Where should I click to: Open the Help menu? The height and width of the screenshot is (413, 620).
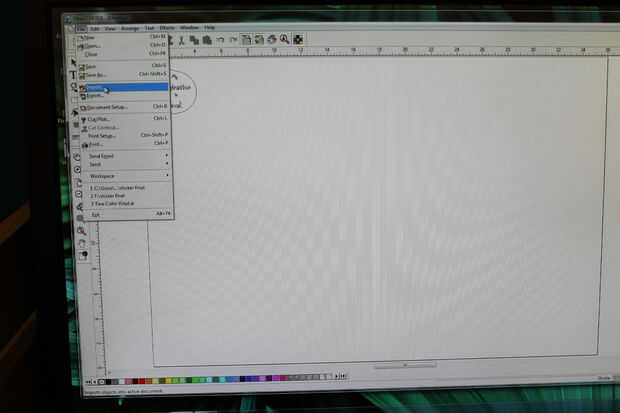coord(209,28)
